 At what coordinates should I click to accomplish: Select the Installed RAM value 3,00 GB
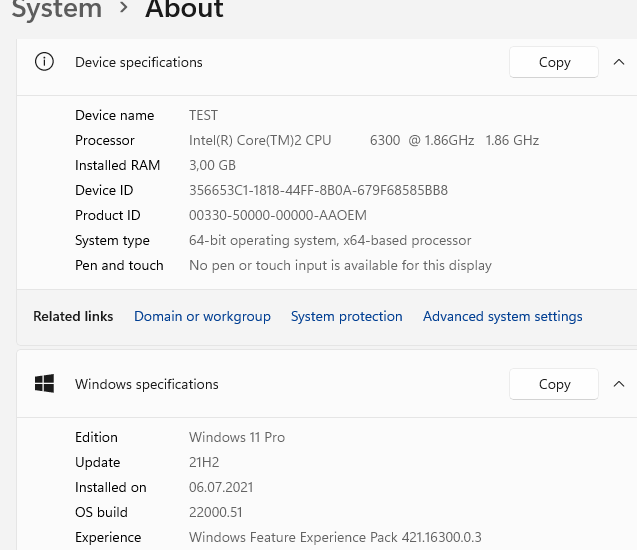(x=212, y=165)
